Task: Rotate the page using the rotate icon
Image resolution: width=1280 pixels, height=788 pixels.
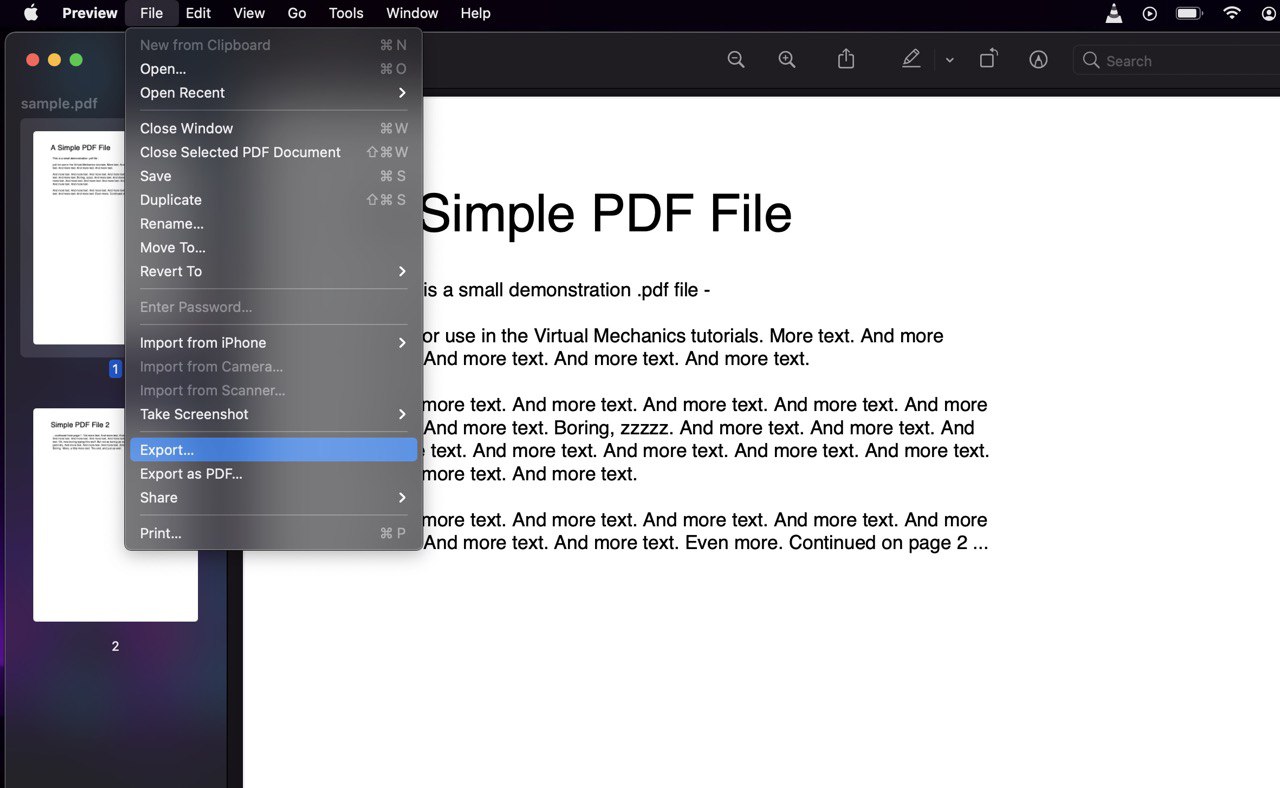Action: [x=988, y=59]
